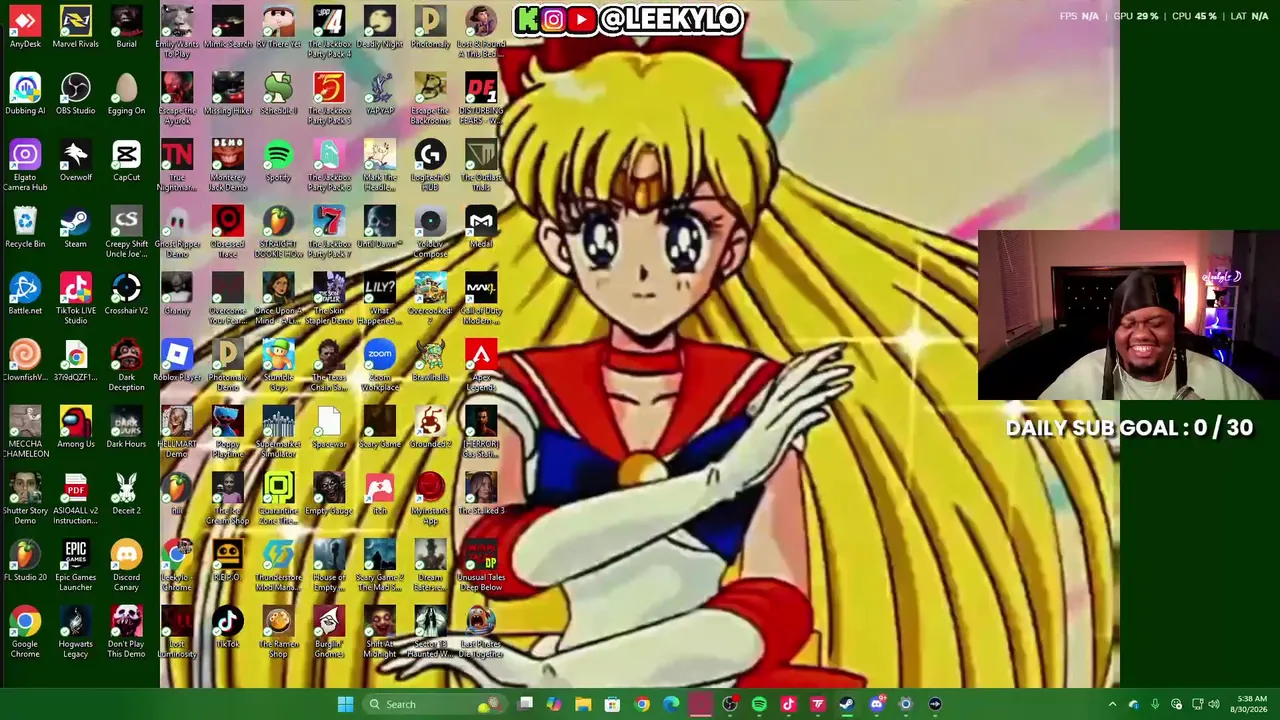This screenshot has height=720, width=1280.
Task: Expand the system tray hidden icons
Action: [x=1112, y=704]
